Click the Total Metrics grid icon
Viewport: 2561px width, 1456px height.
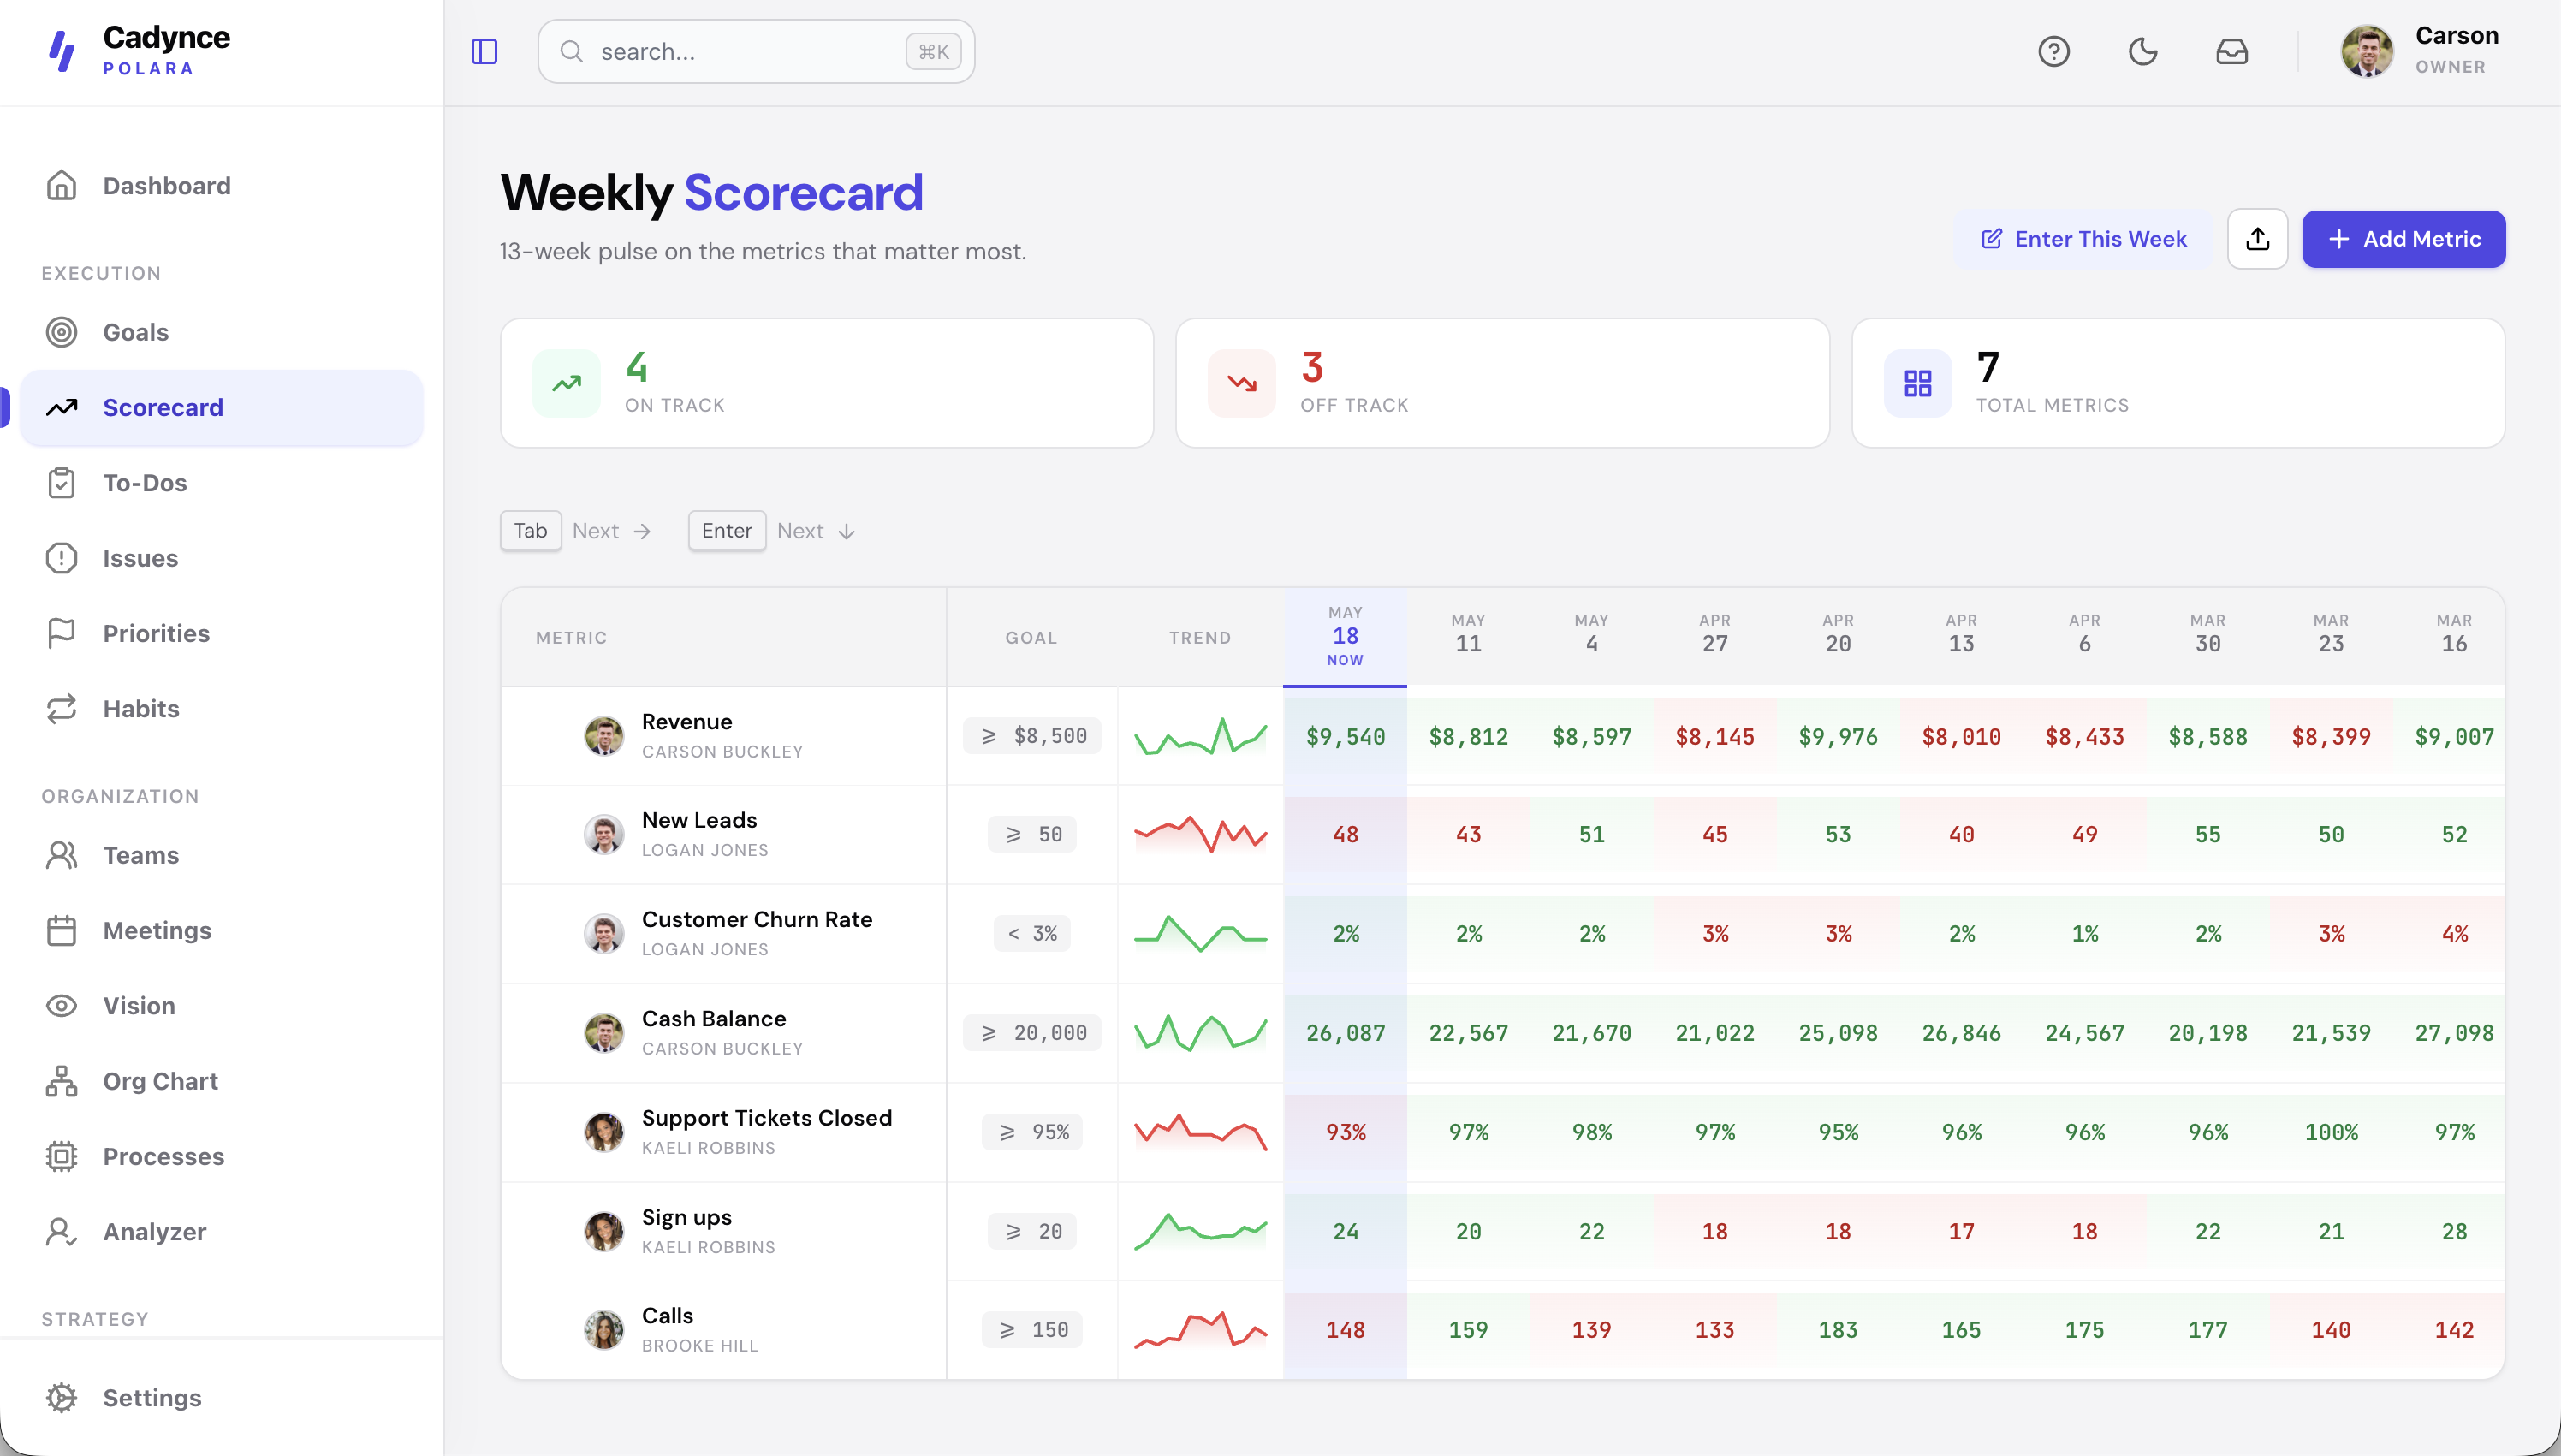point(1918,383)
